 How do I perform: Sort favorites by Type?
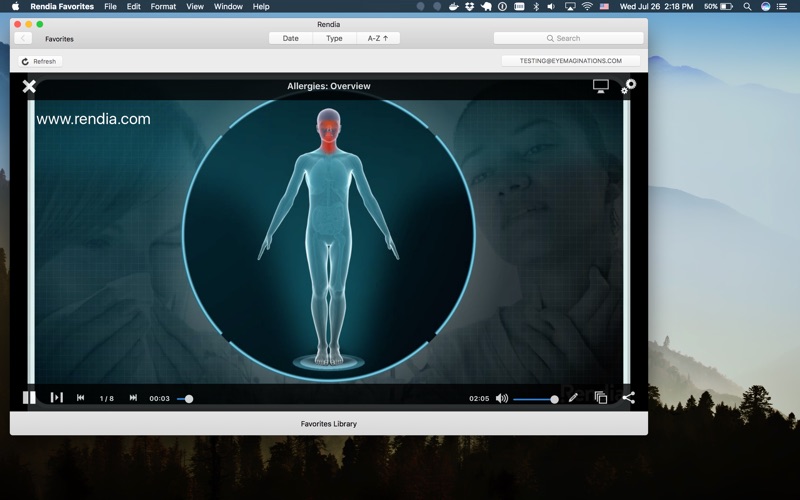click(334, 38)
